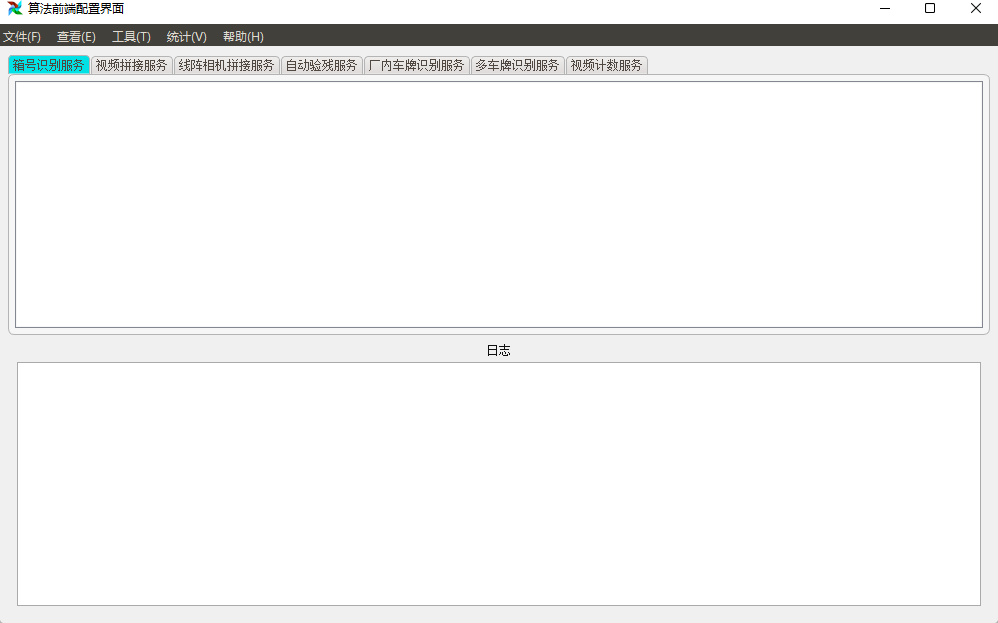The image size is (998, 623).
Task: Open the 文件(F) menu
Action: [22, 36]
